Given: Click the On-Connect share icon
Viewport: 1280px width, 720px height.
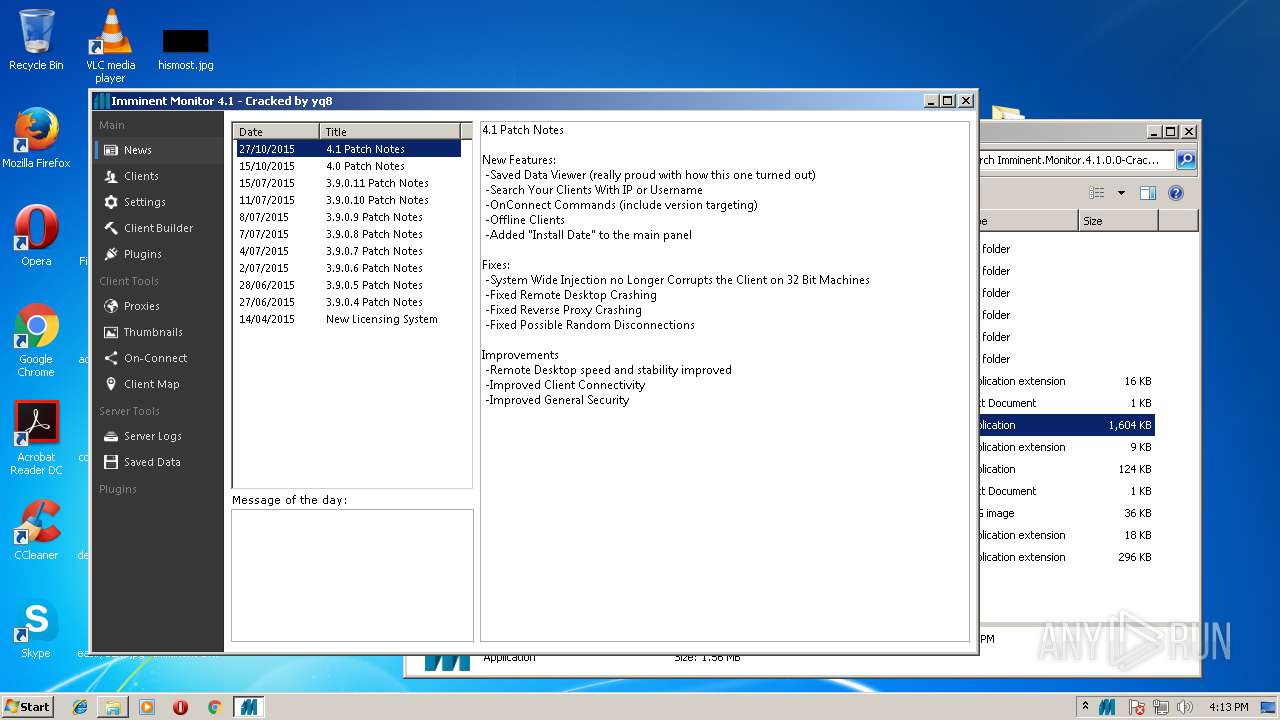Looking at the screenshot, I should (111, 358).
